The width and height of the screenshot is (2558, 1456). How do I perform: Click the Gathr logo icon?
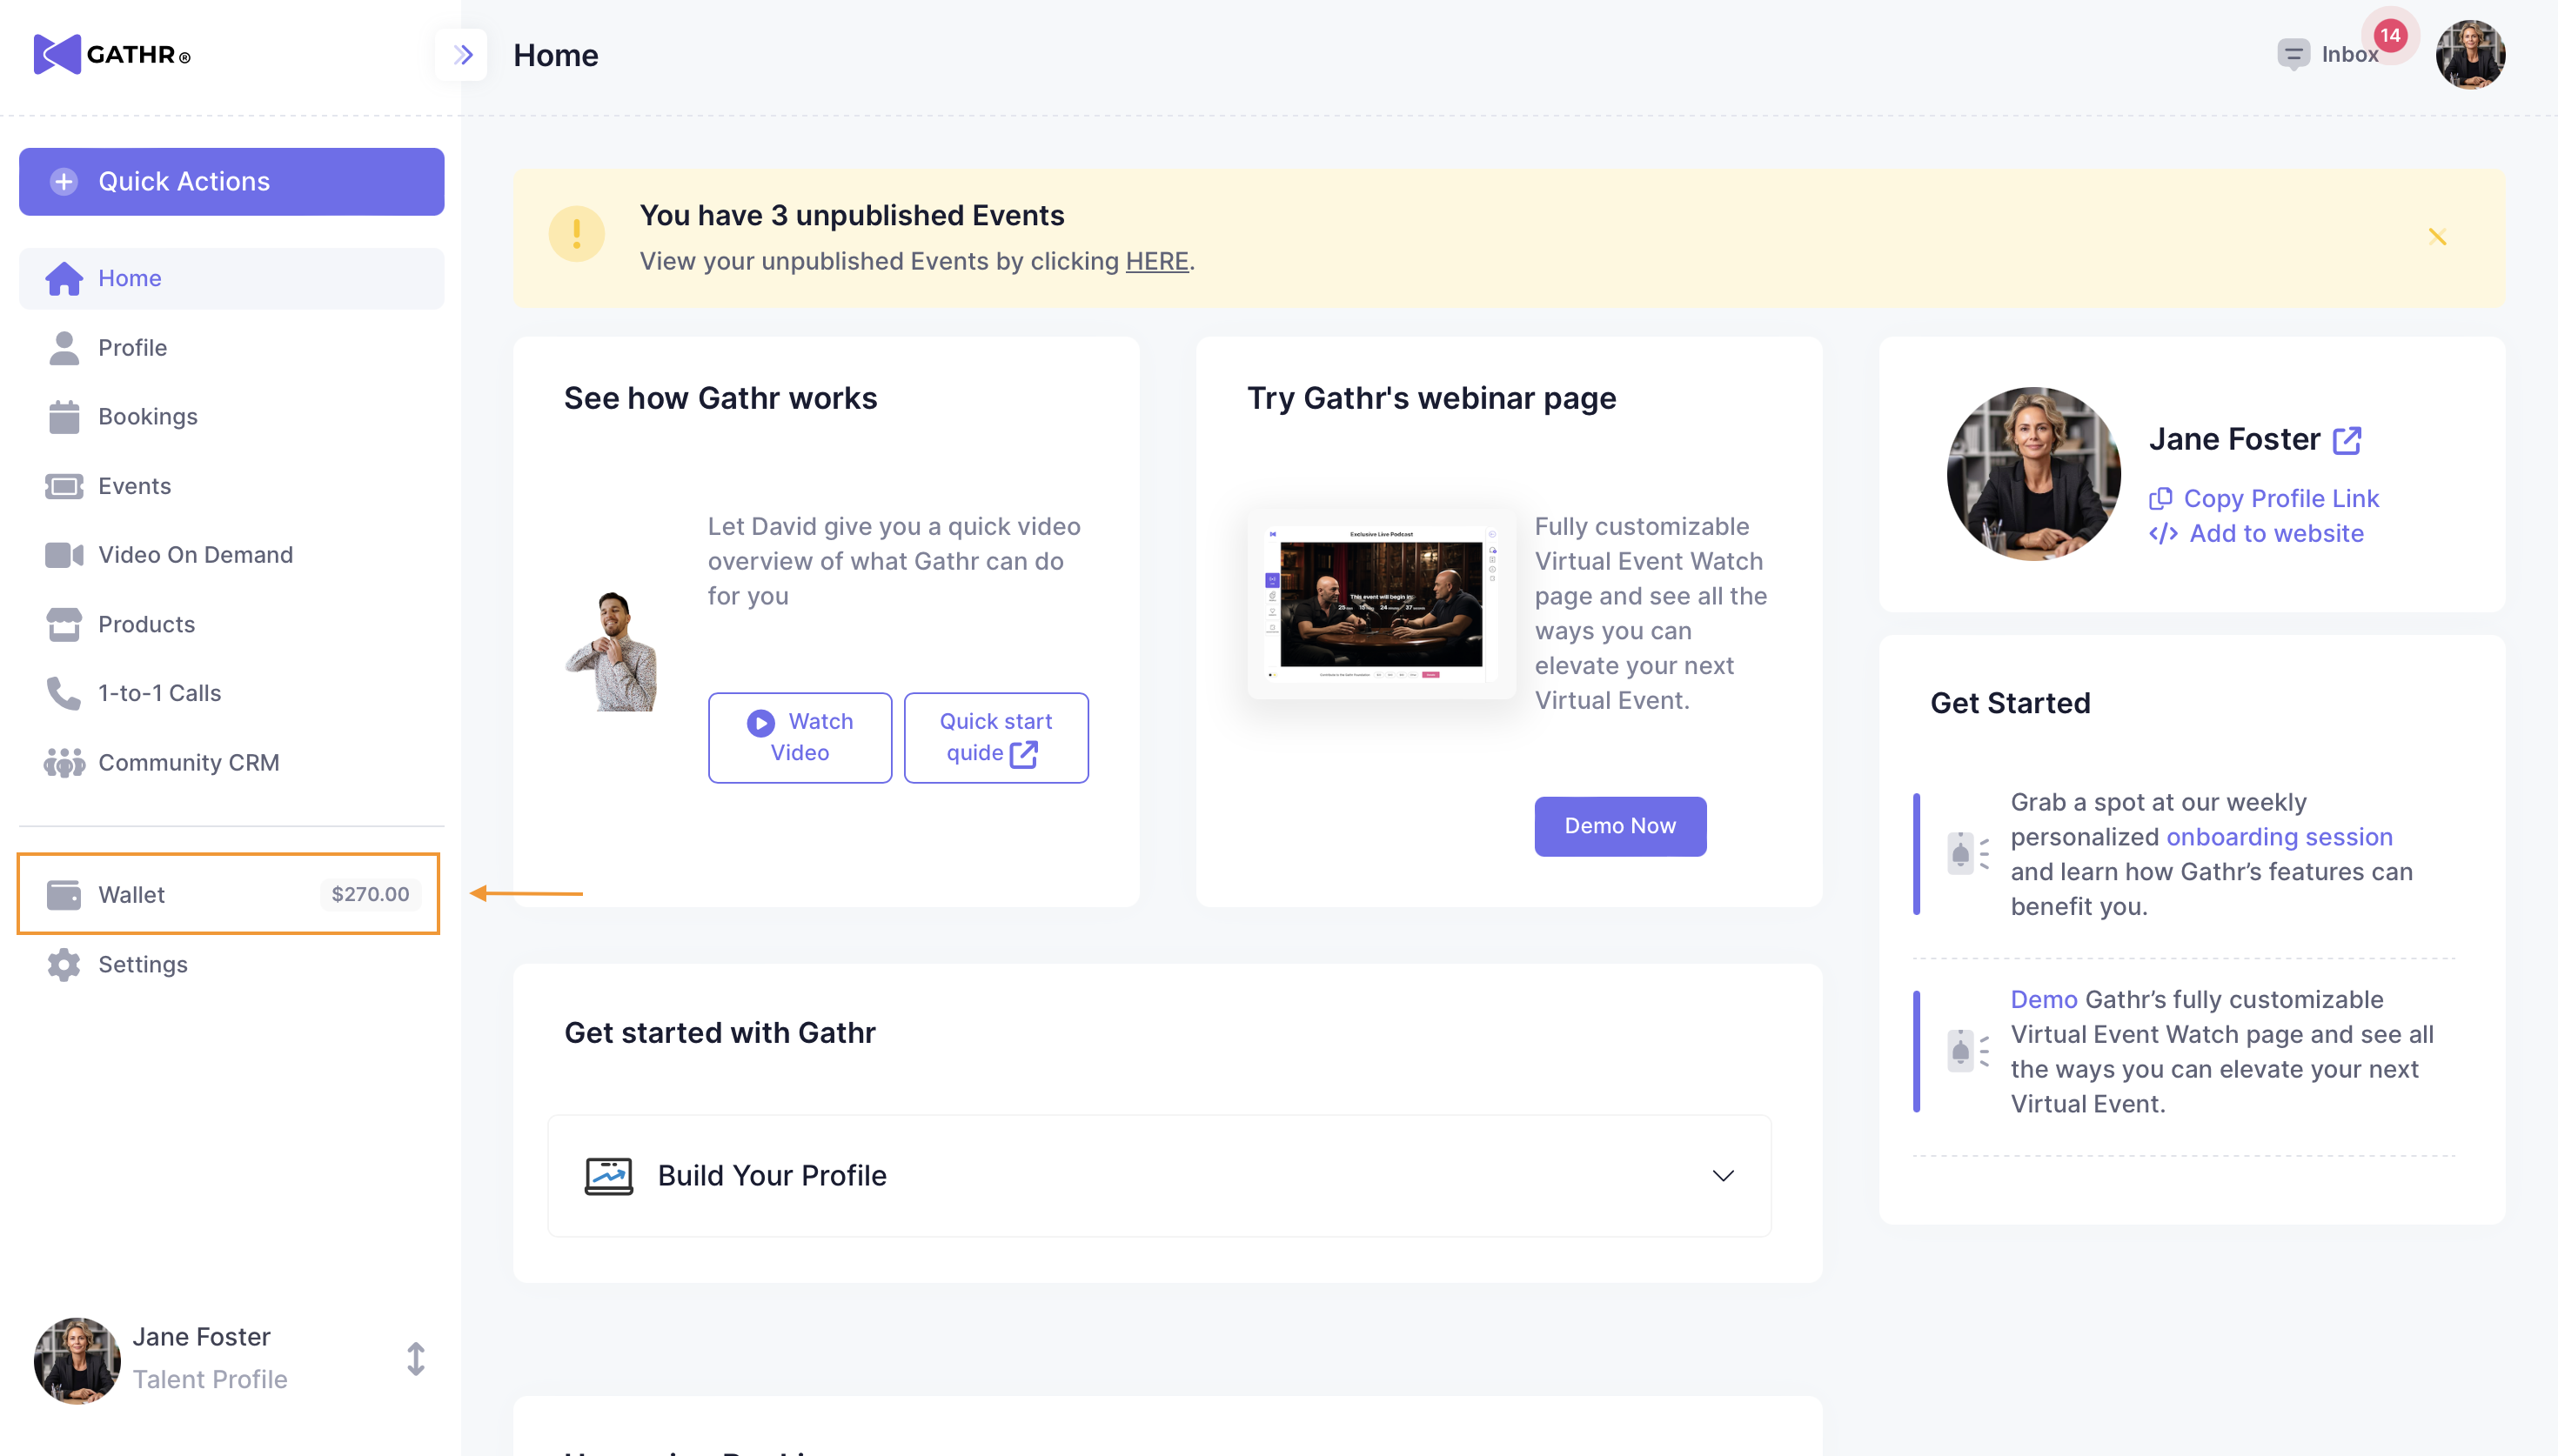[x=57, y=54]
